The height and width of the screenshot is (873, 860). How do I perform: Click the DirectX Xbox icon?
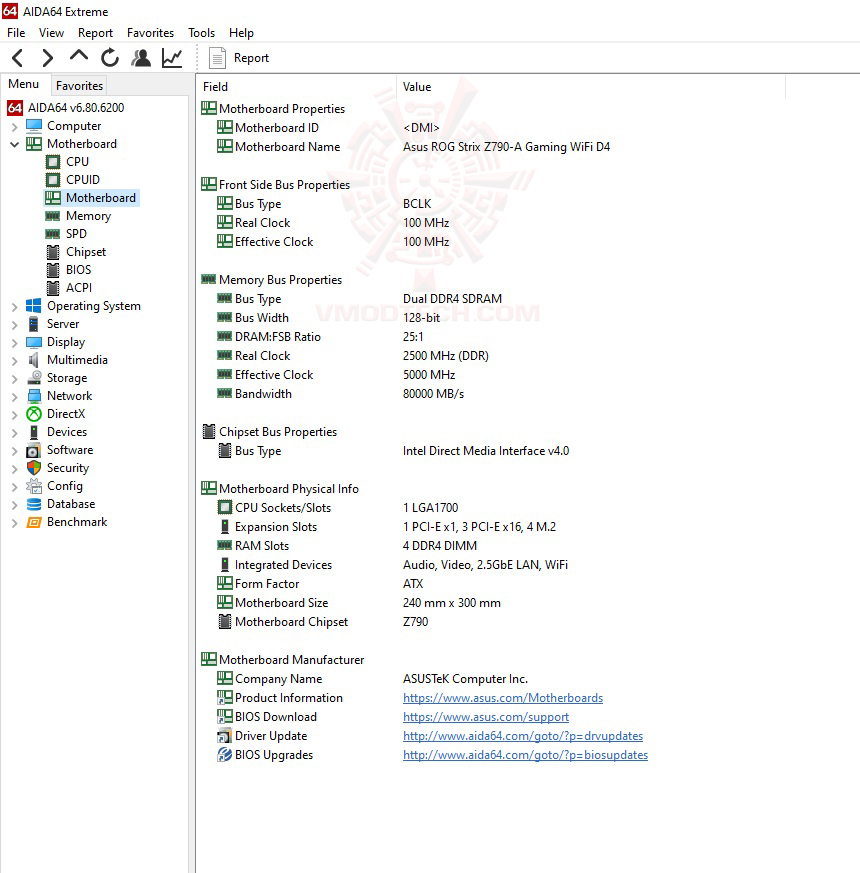tap(34, 414)
